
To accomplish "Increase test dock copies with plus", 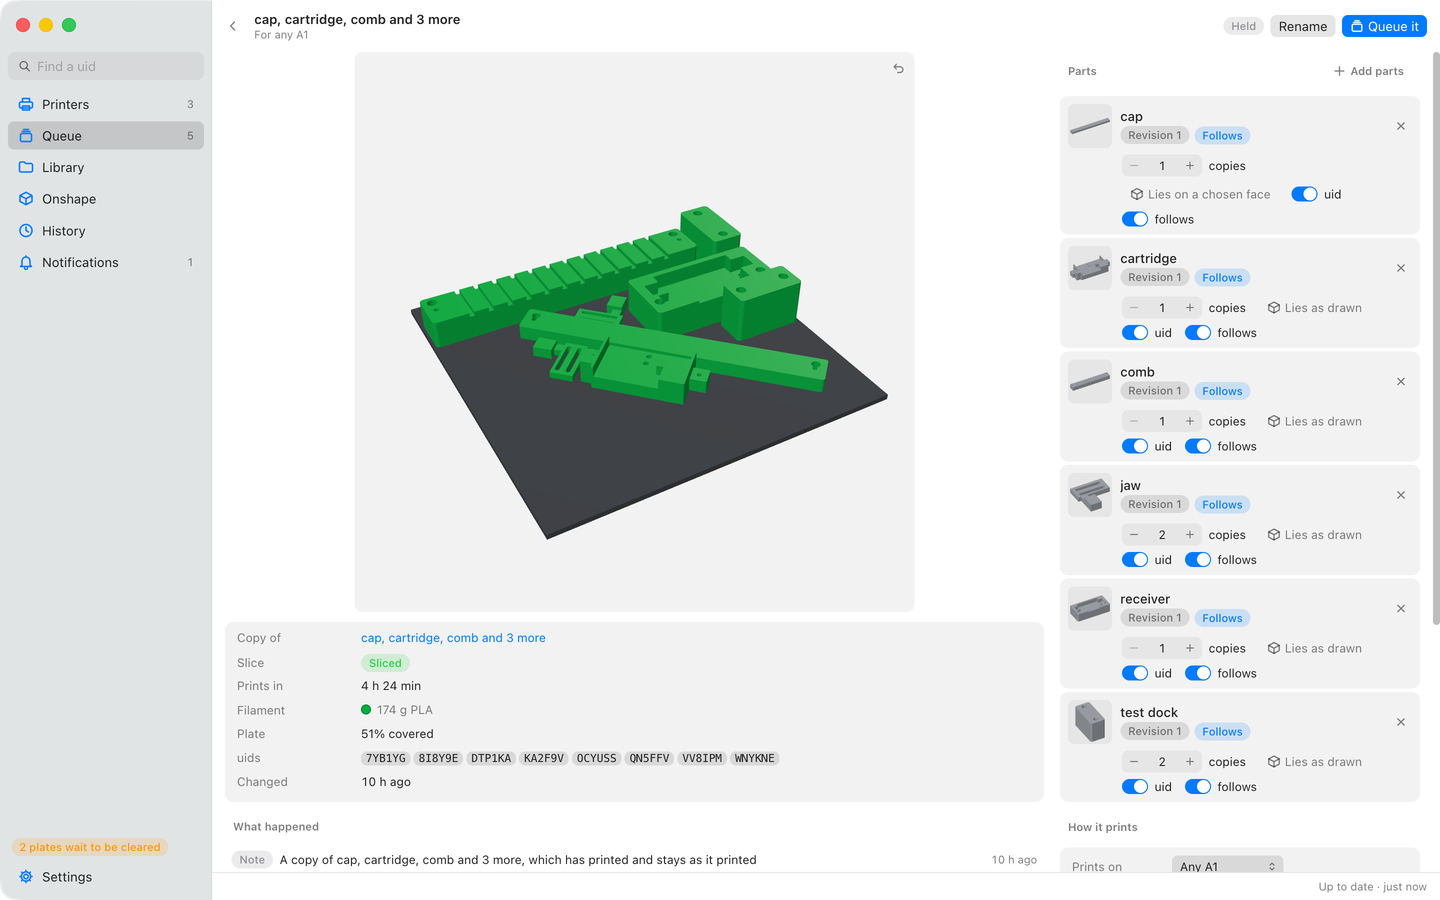I will [1190, 762].
